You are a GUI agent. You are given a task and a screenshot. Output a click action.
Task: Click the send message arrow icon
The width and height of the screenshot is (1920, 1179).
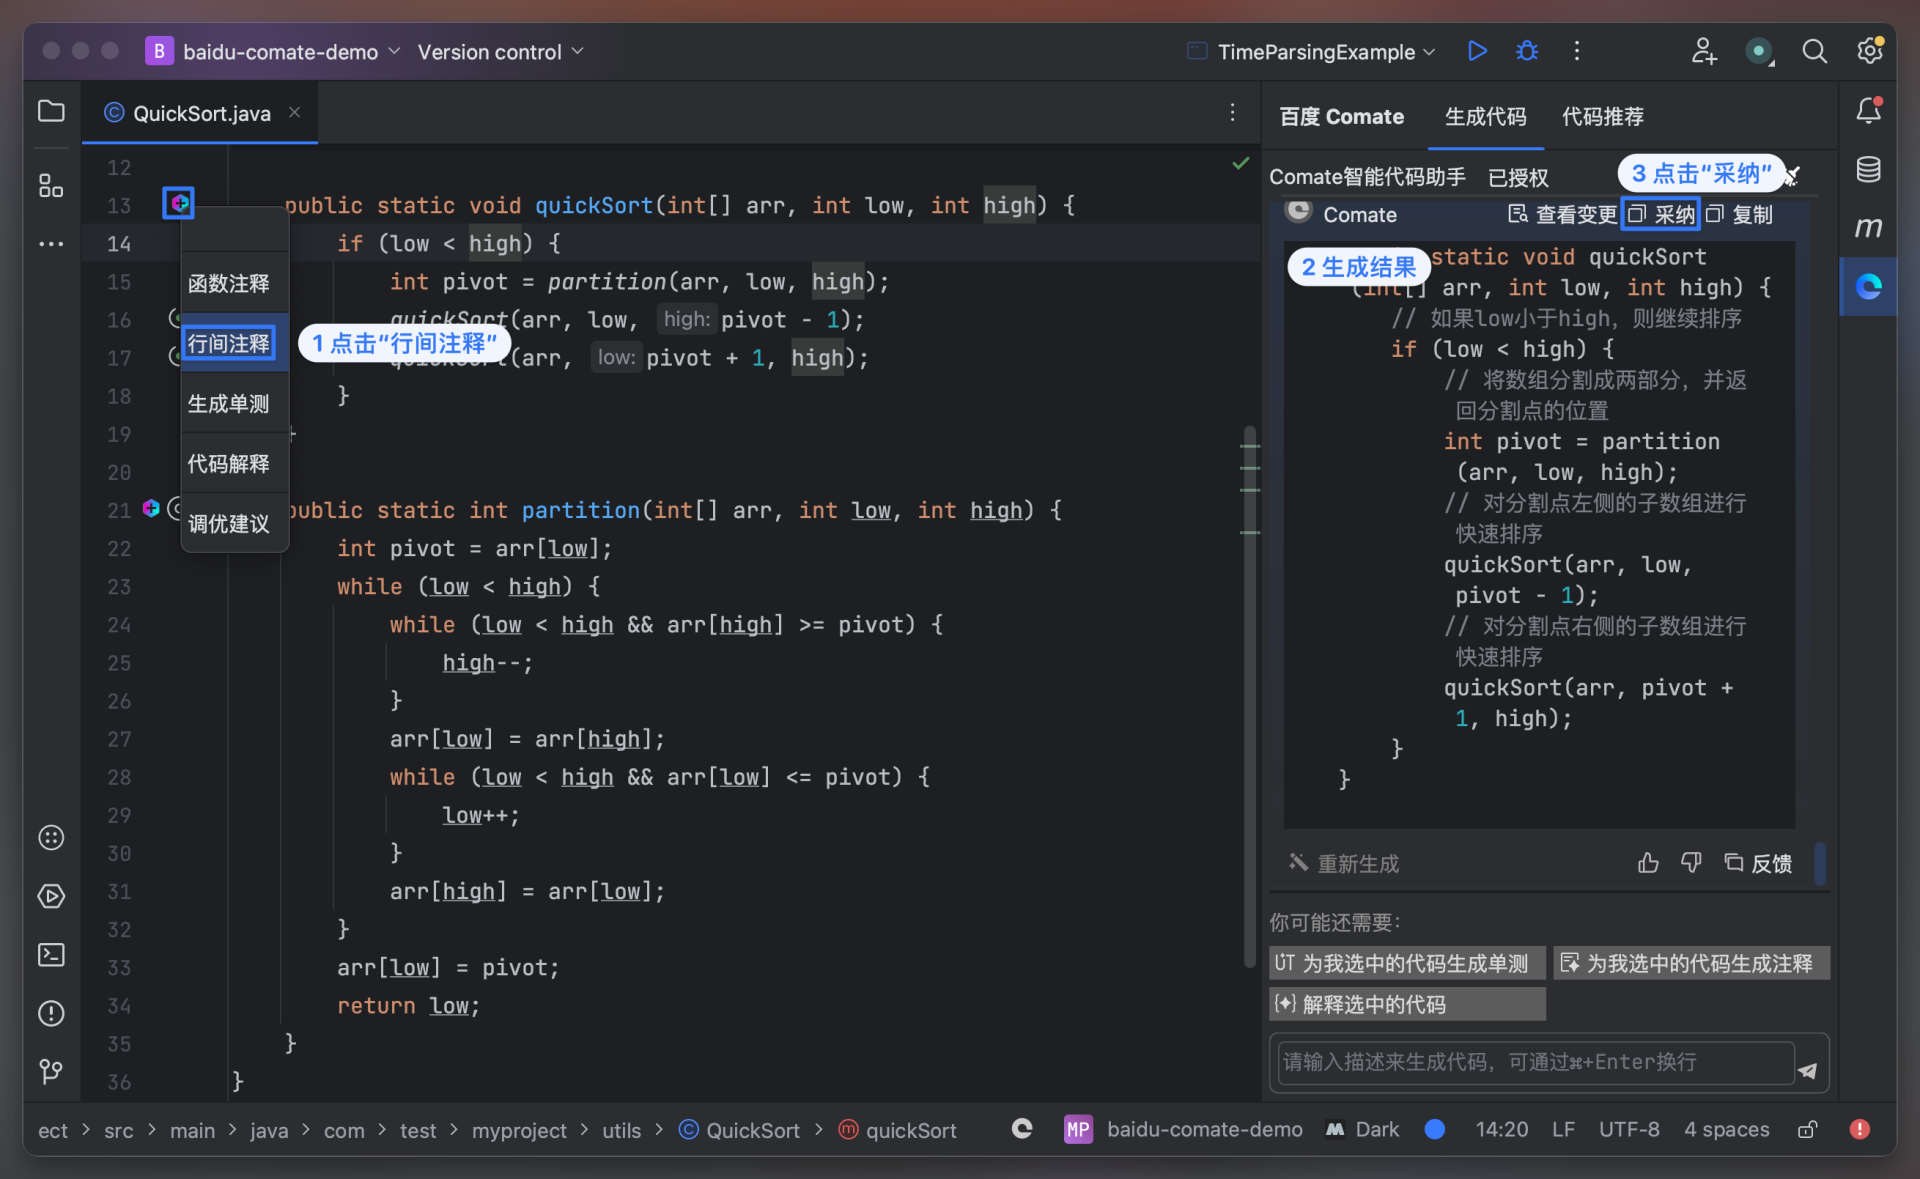tap(1807, 1070)
